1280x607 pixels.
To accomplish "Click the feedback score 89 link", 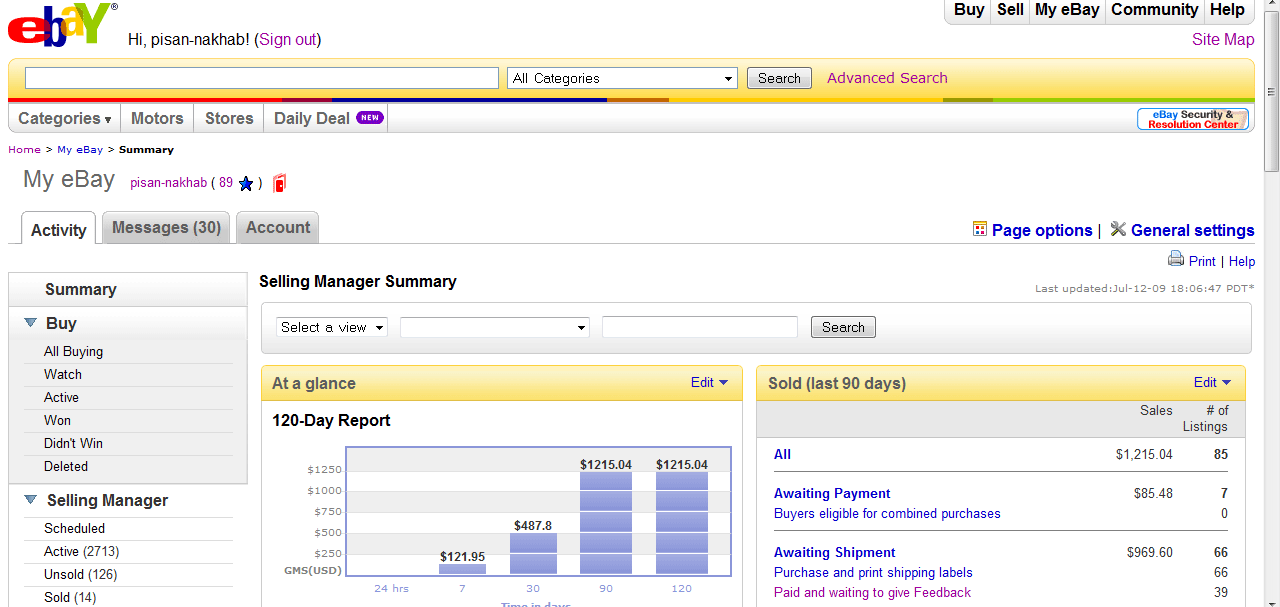I will tap(226, 183).
